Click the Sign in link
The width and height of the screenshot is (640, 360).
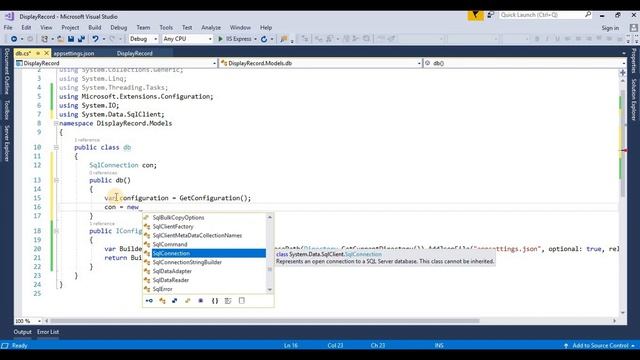click(x=610, y=28)
